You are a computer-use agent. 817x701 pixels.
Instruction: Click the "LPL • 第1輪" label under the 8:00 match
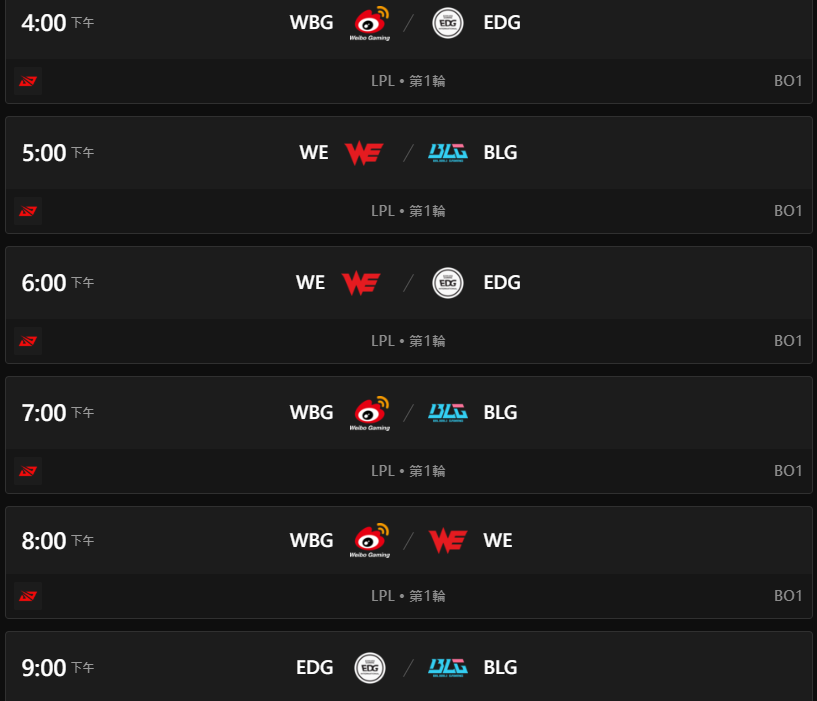[x=408, y=596]
